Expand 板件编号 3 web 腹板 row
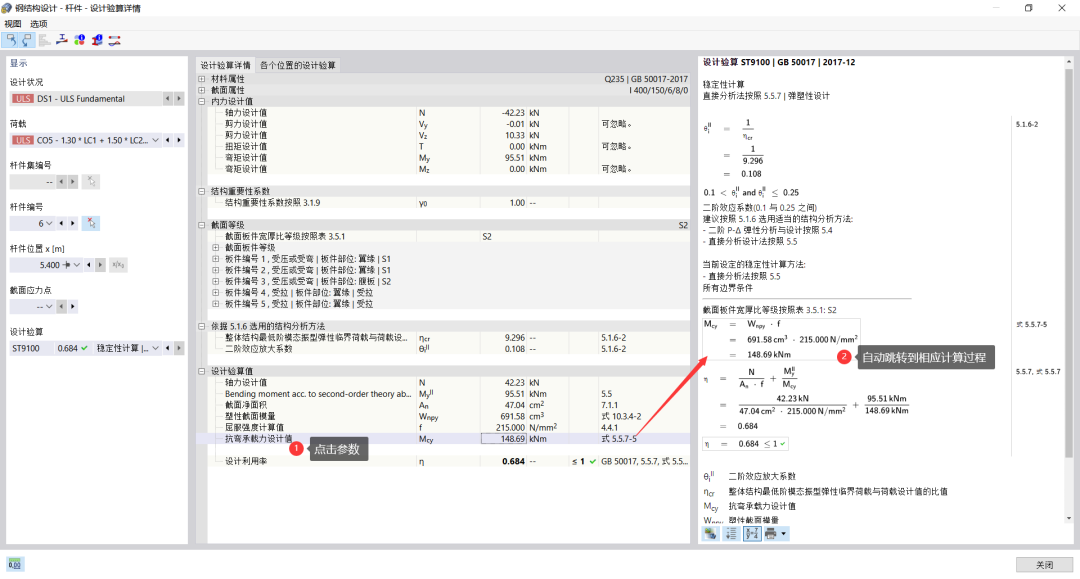The height and width of the screenshot is (579, 1080). coord(216,281)
